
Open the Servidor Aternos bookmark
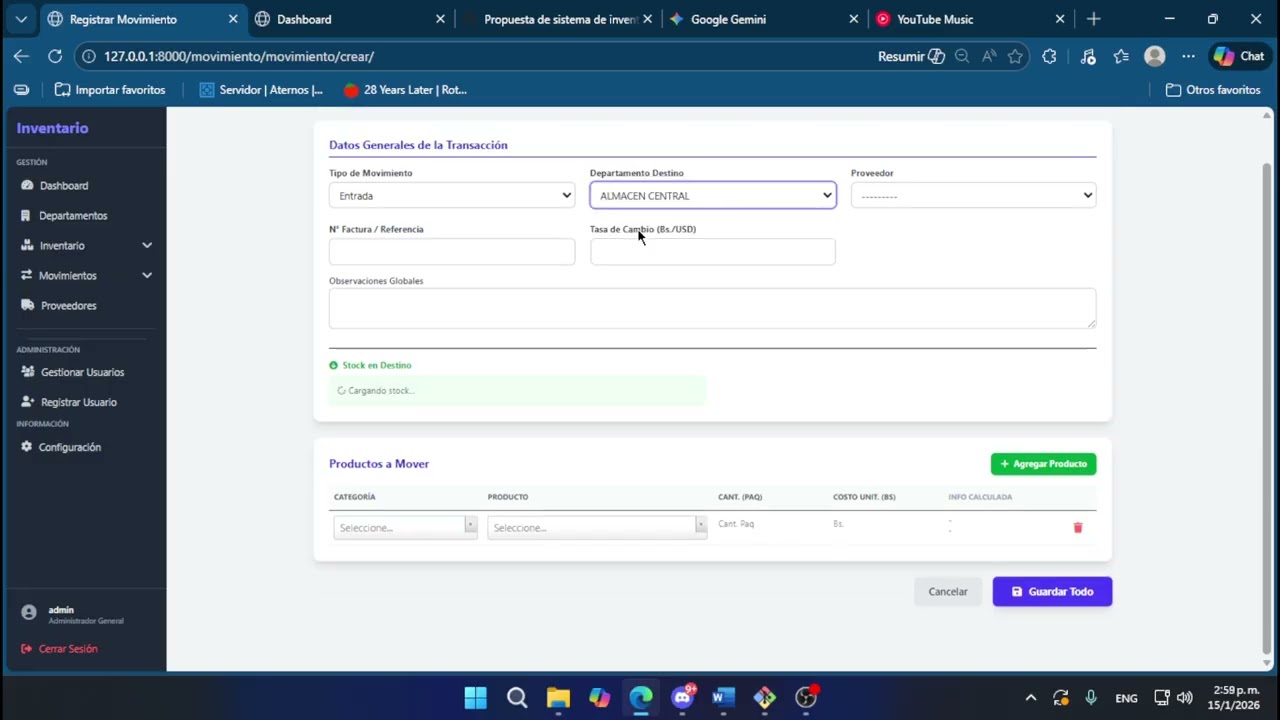coord(261,90)
